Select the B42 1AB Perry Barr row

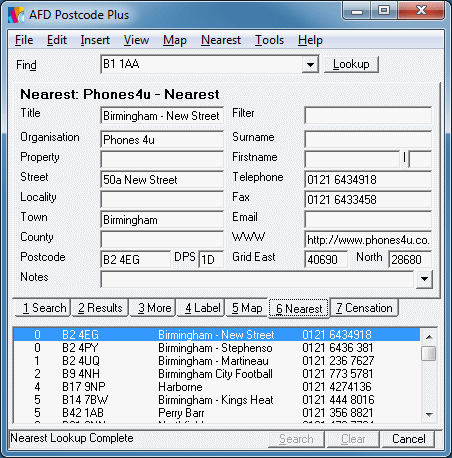[217, 413]
